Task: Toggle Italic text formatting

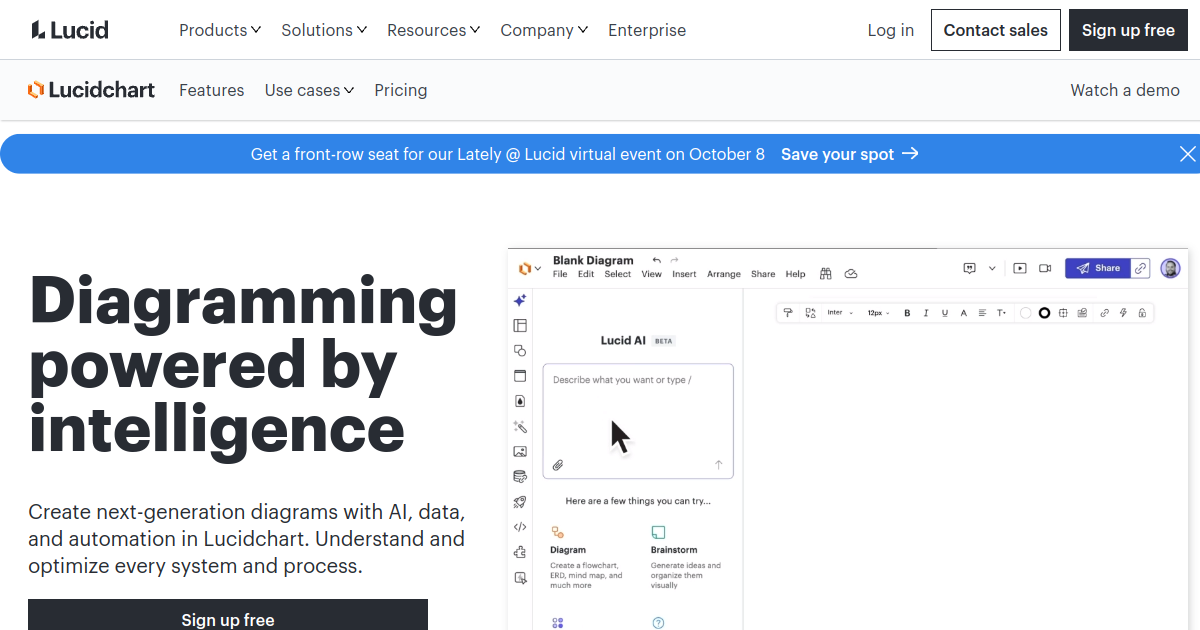Action: (926, 313)
